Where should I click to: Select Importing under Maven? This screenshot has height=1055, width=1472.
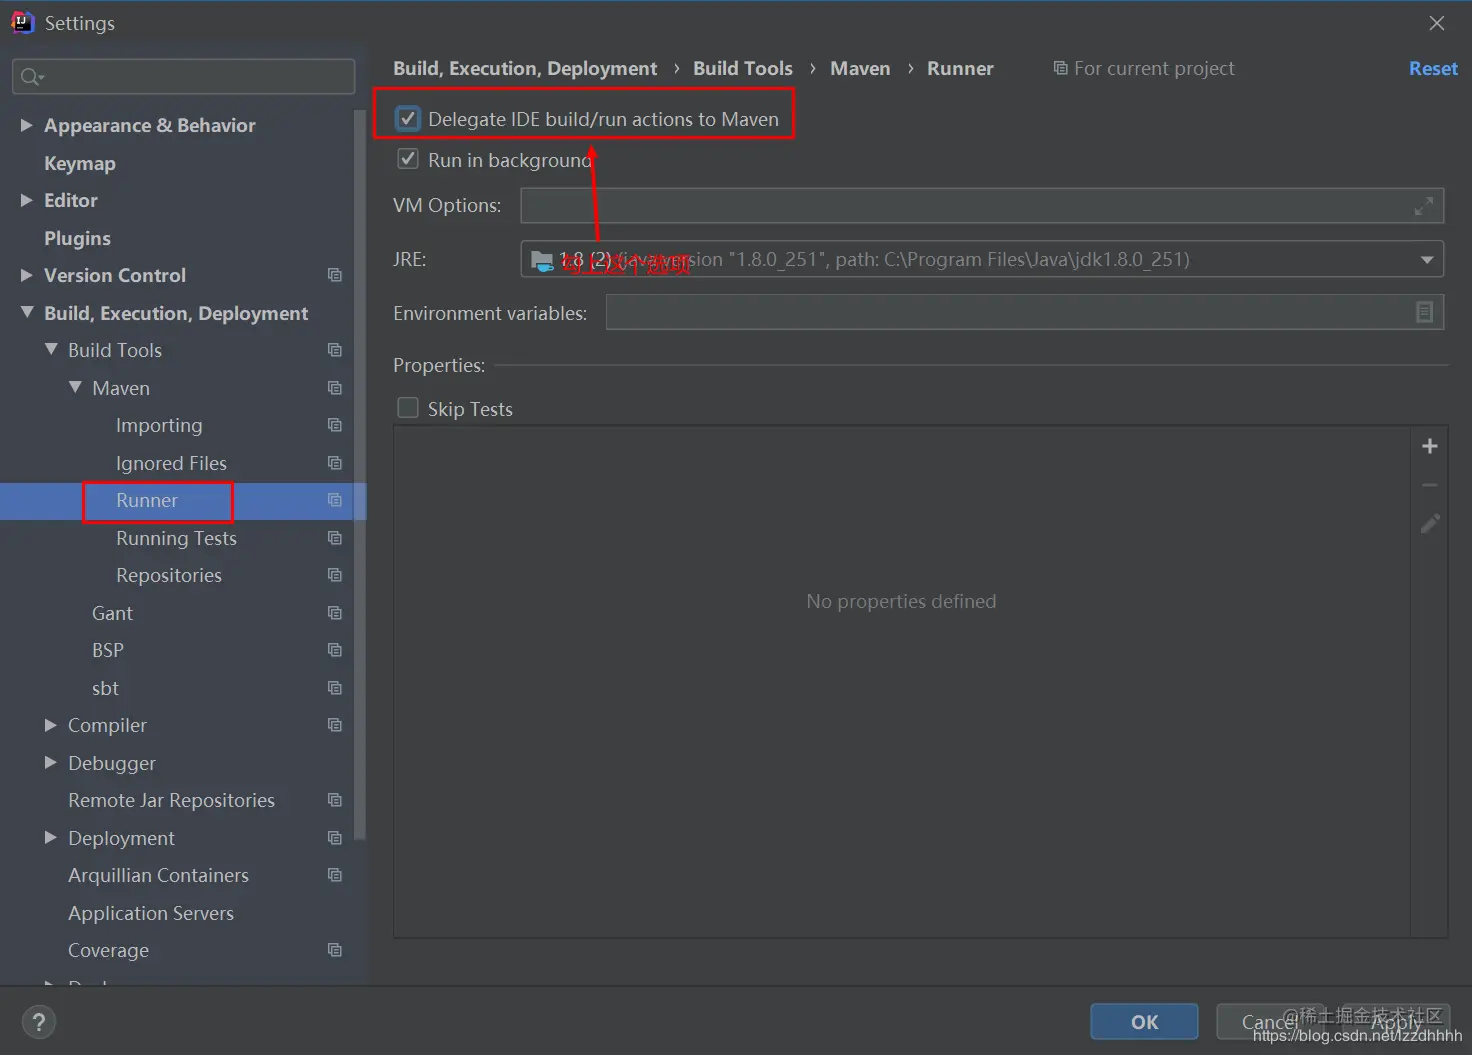pyautogui.click(x=159, y=425)
